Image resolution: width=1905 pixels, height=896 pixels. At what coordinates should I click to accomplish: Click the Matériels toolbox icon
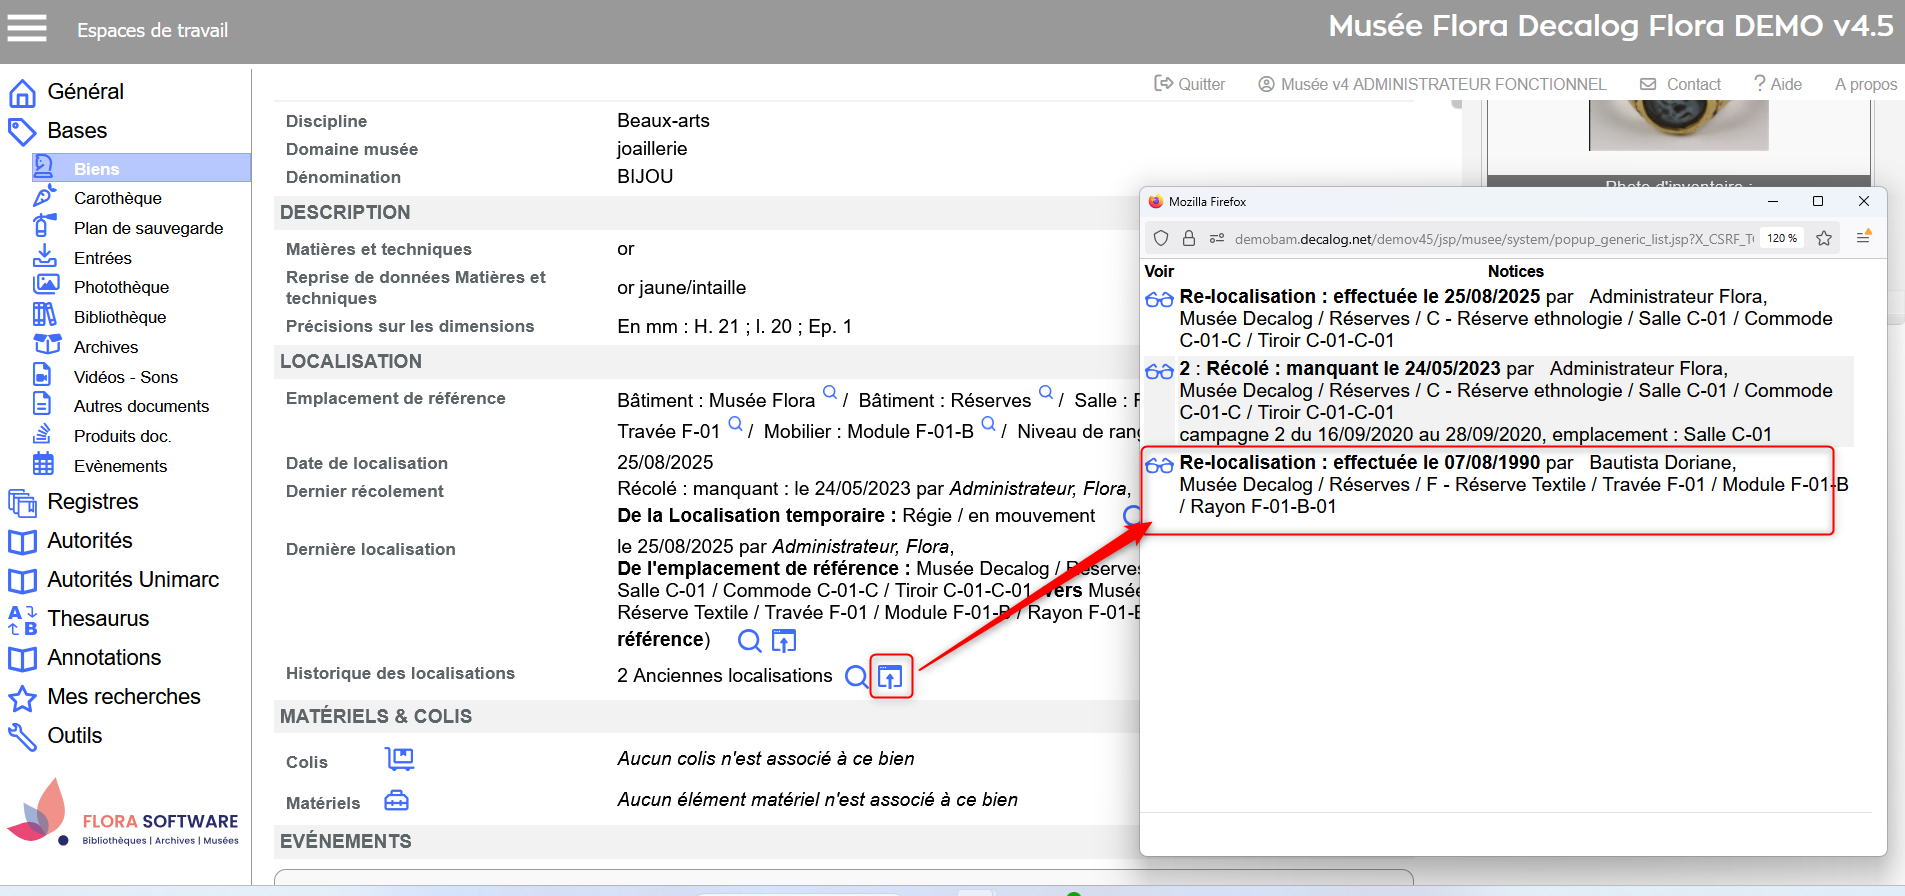(397, 801)
